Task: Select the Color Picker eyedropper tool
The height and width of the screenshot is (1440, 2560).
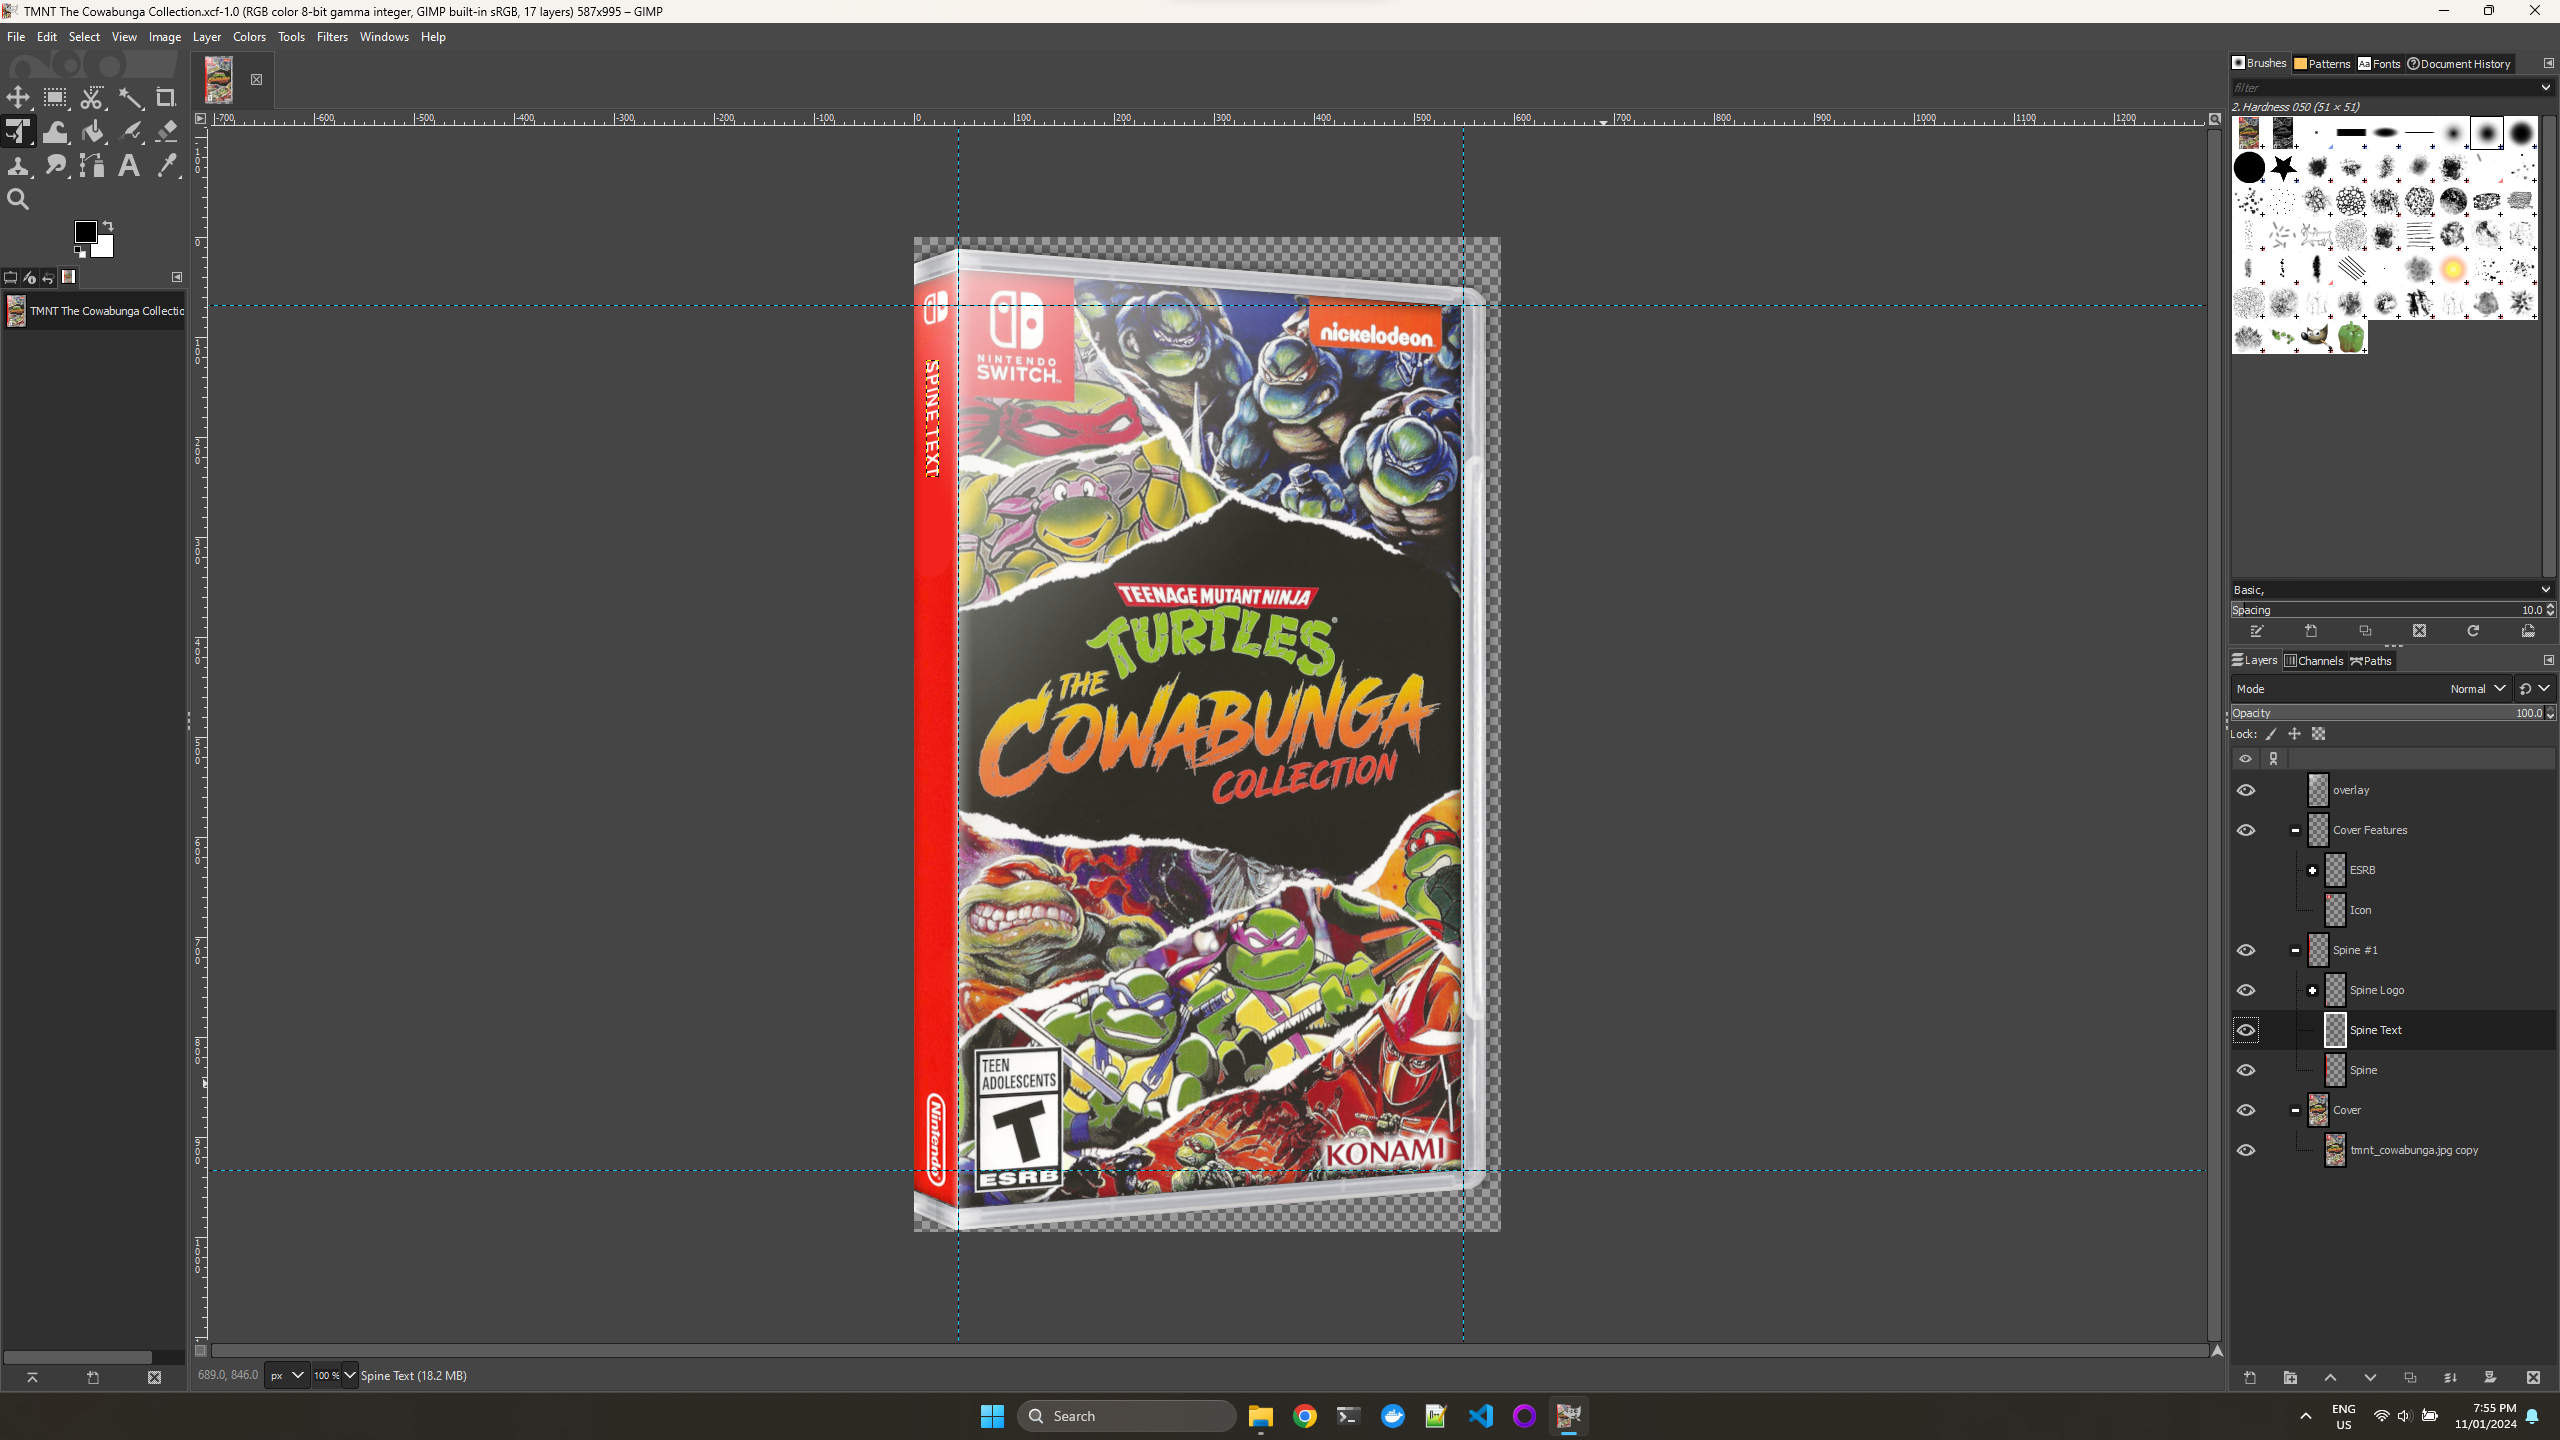Action: (x=166, y=166)
